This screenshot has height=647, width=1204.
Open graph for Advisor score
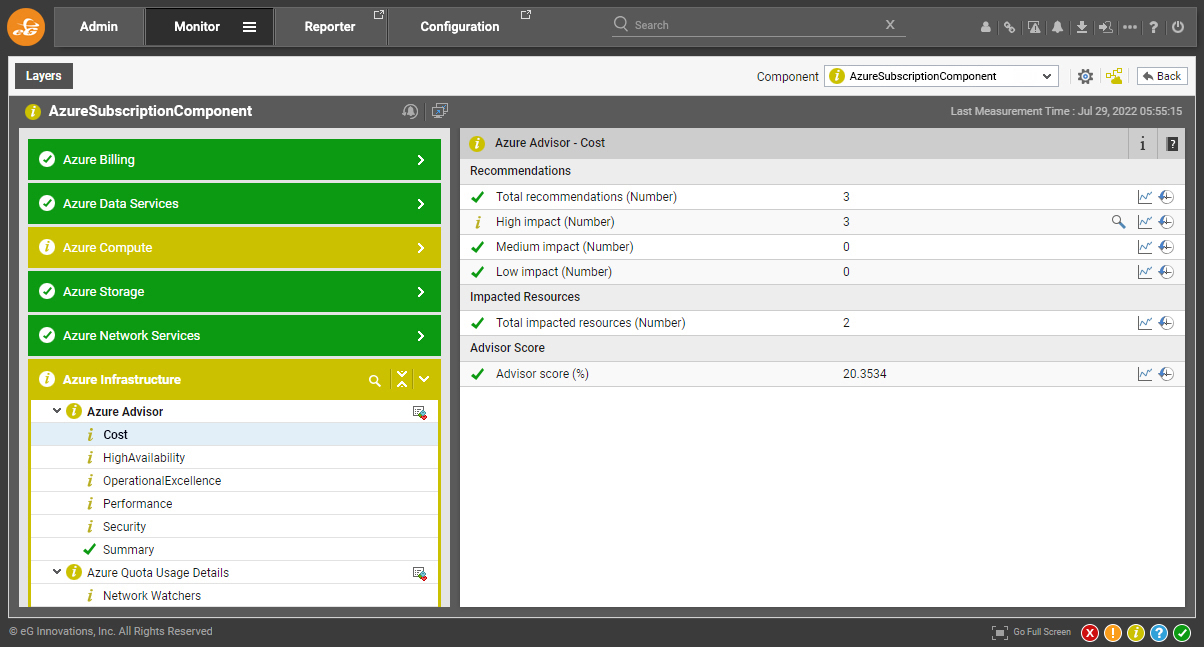click(1145, 374)
